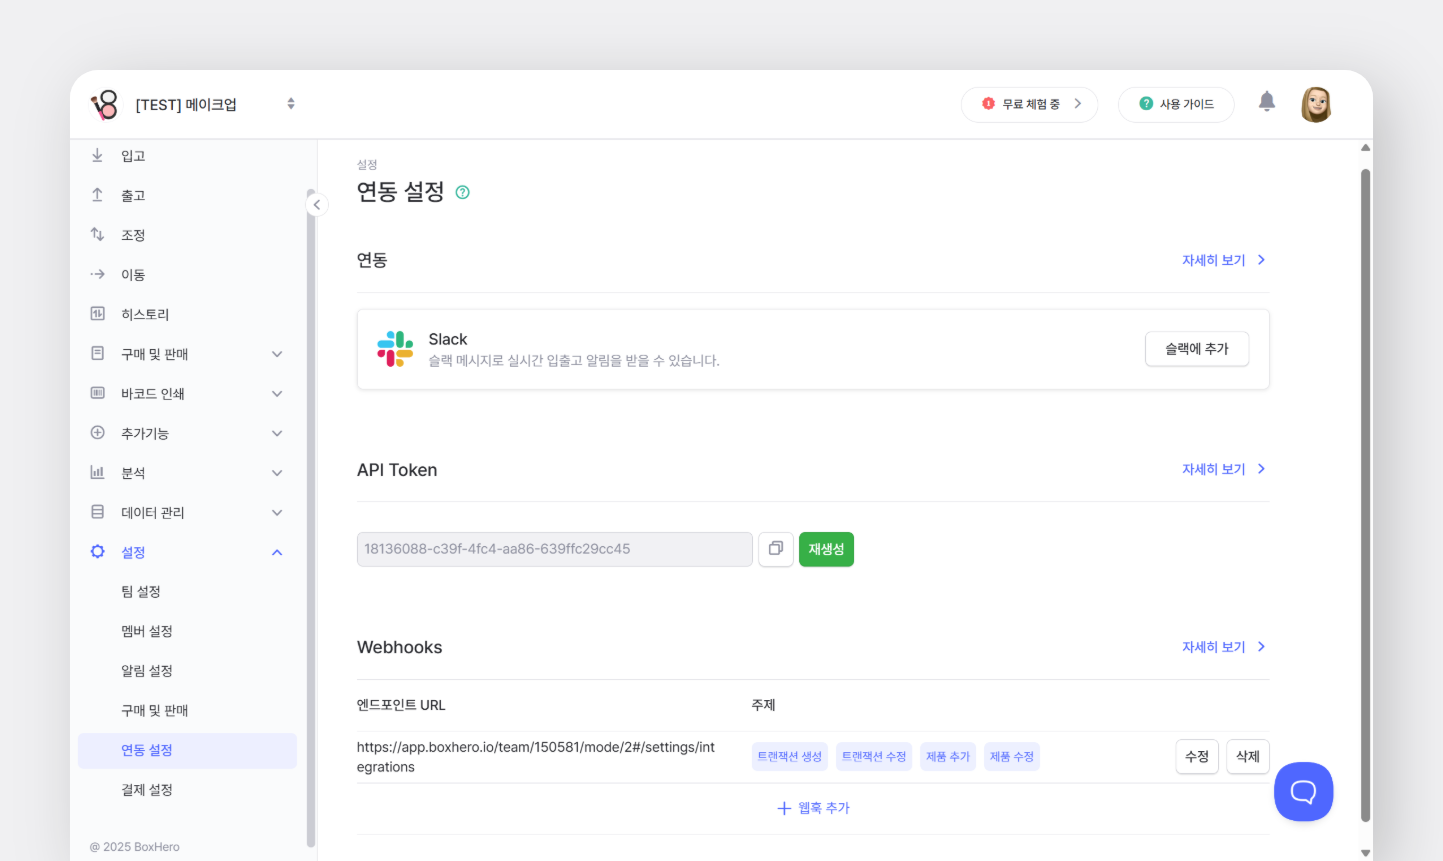Expand the 바코드 인쇄 menu chevron
The height and width of the screenshot is (861, 1443).
(277, 394)
